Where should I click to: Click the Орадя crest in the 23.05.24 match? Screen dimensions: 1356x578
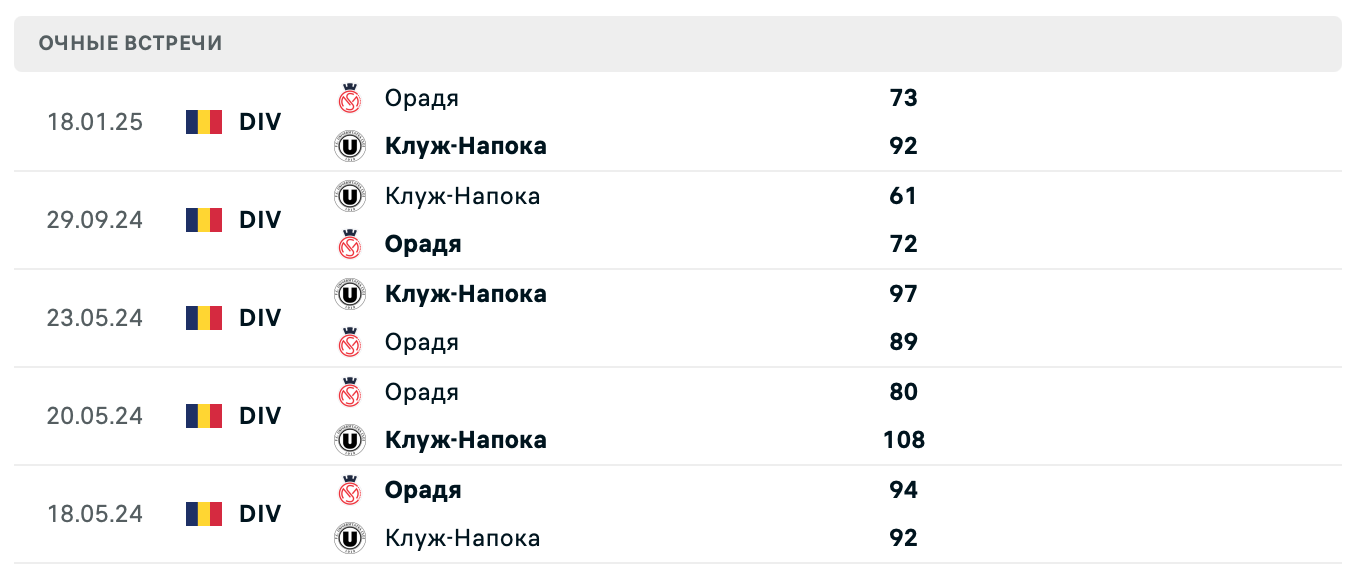click(350, 342)
